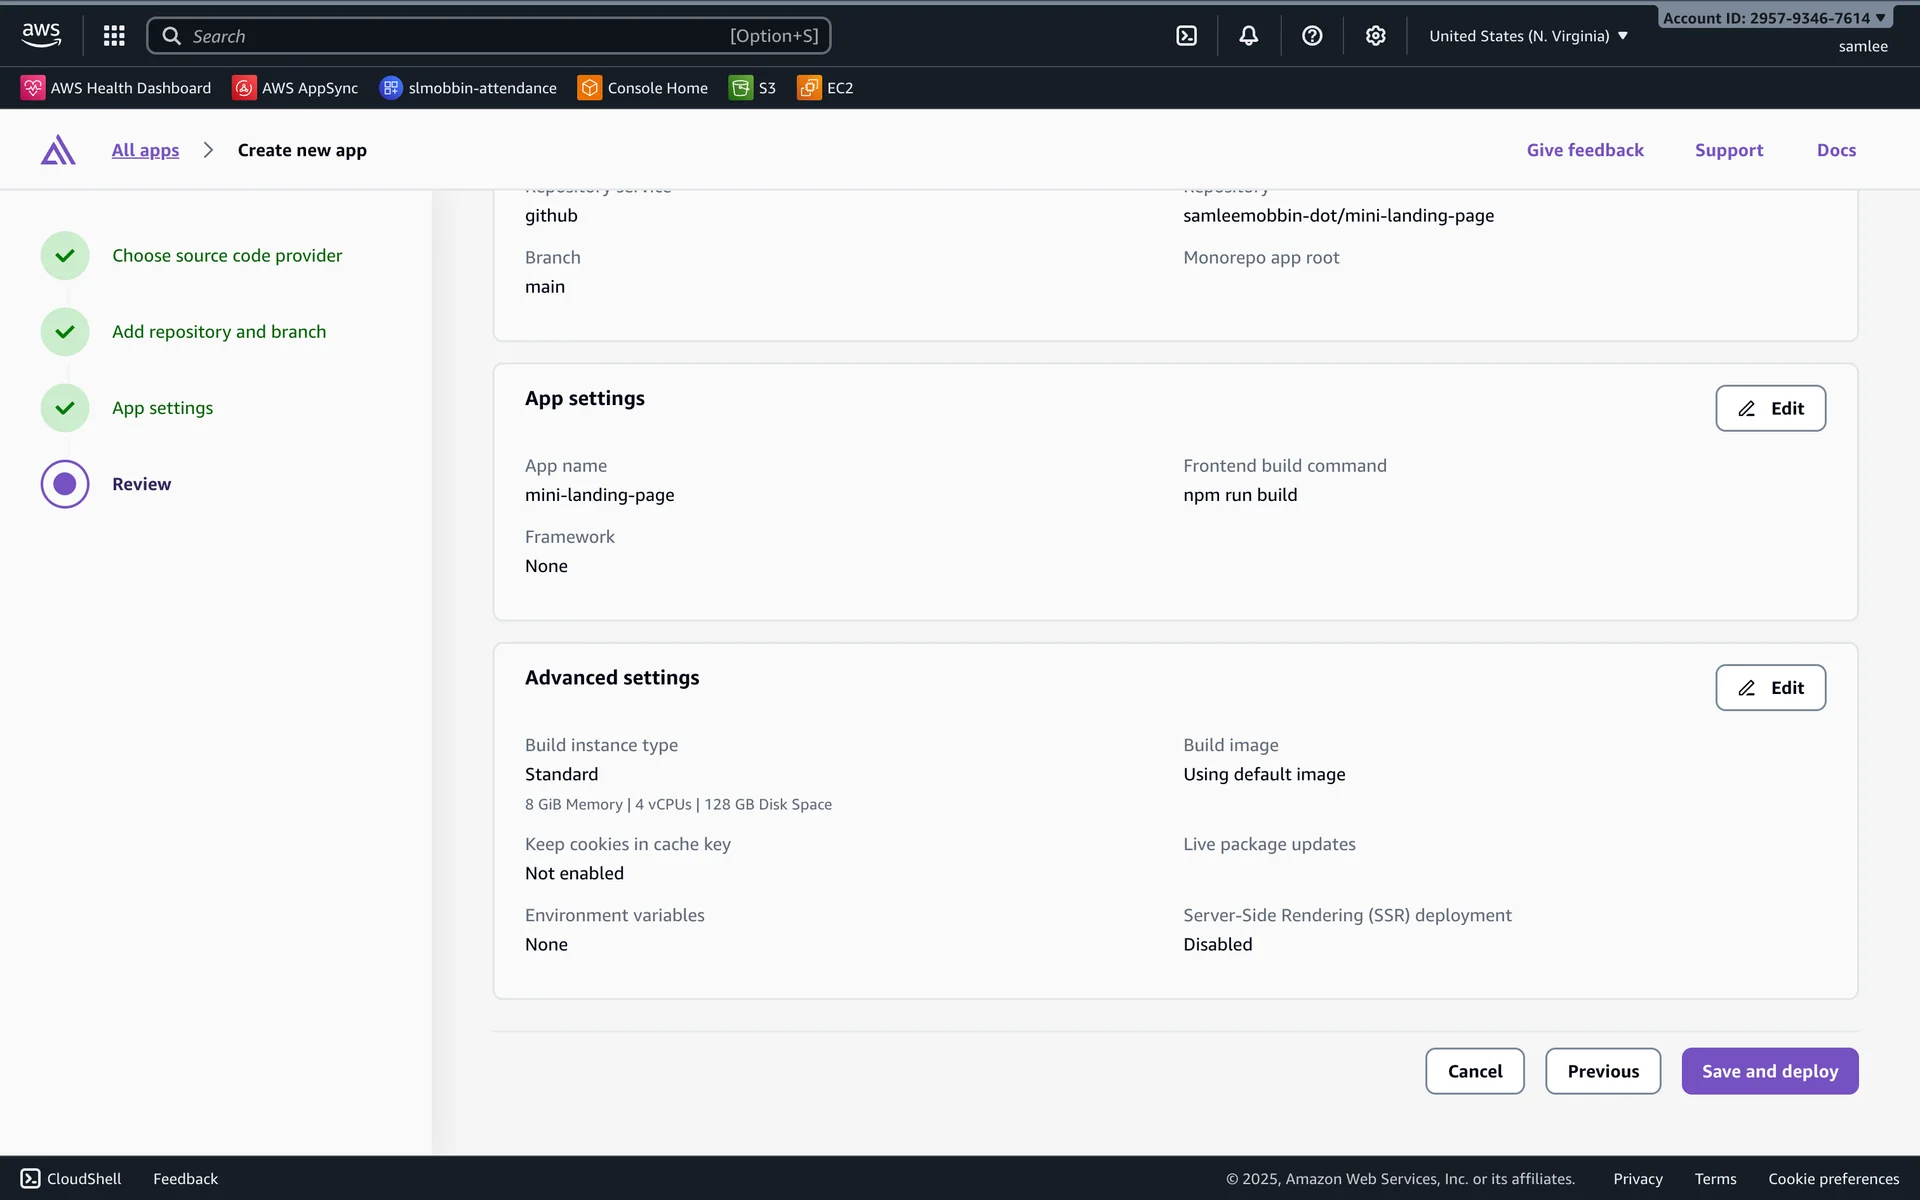The height and width of the screenshot is (1200, 1920).
Task: Open the AWS services grid menu
Action: click(x=114, y=36)
